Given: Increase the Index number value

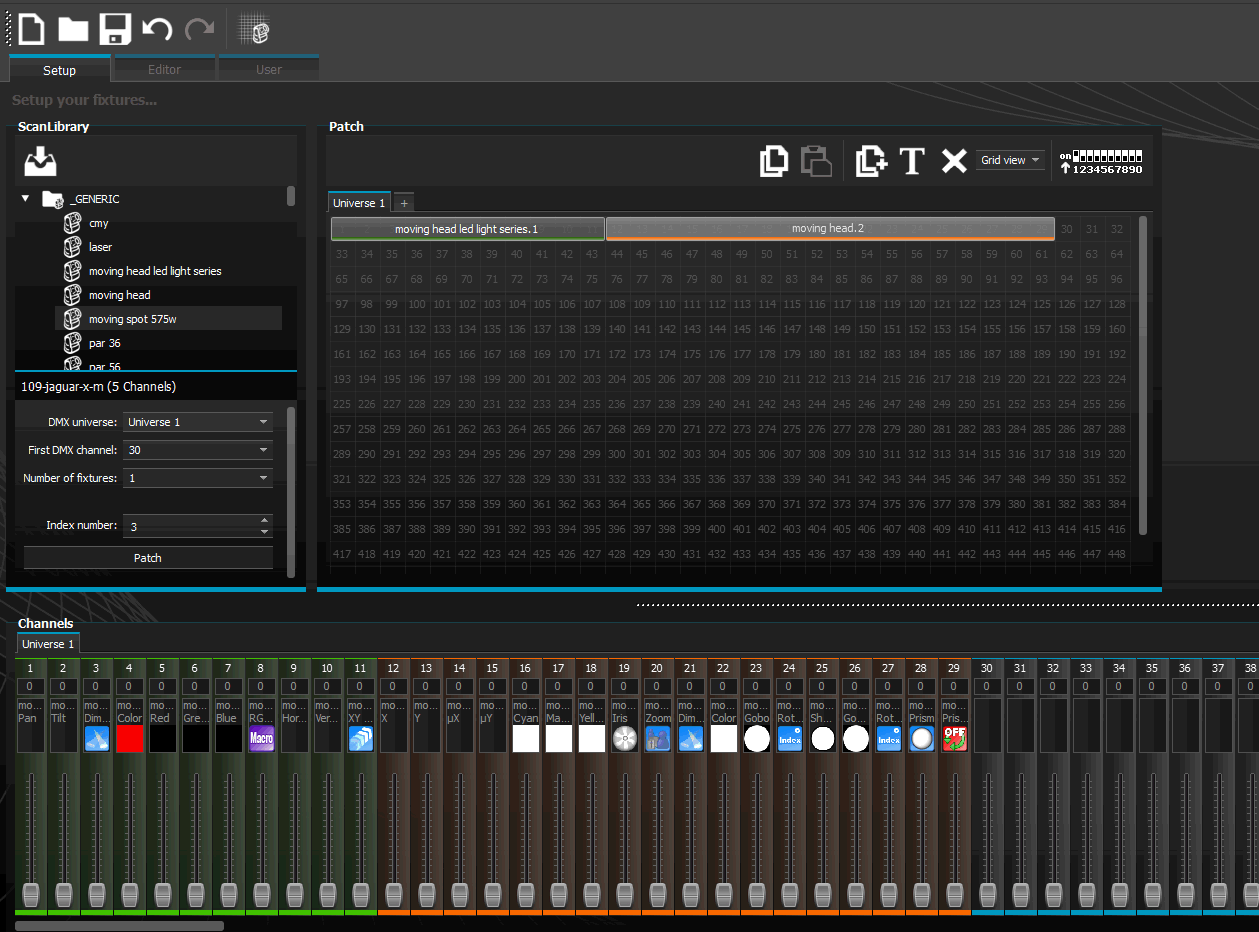Looking at the screenshot, I should [264, 520].
